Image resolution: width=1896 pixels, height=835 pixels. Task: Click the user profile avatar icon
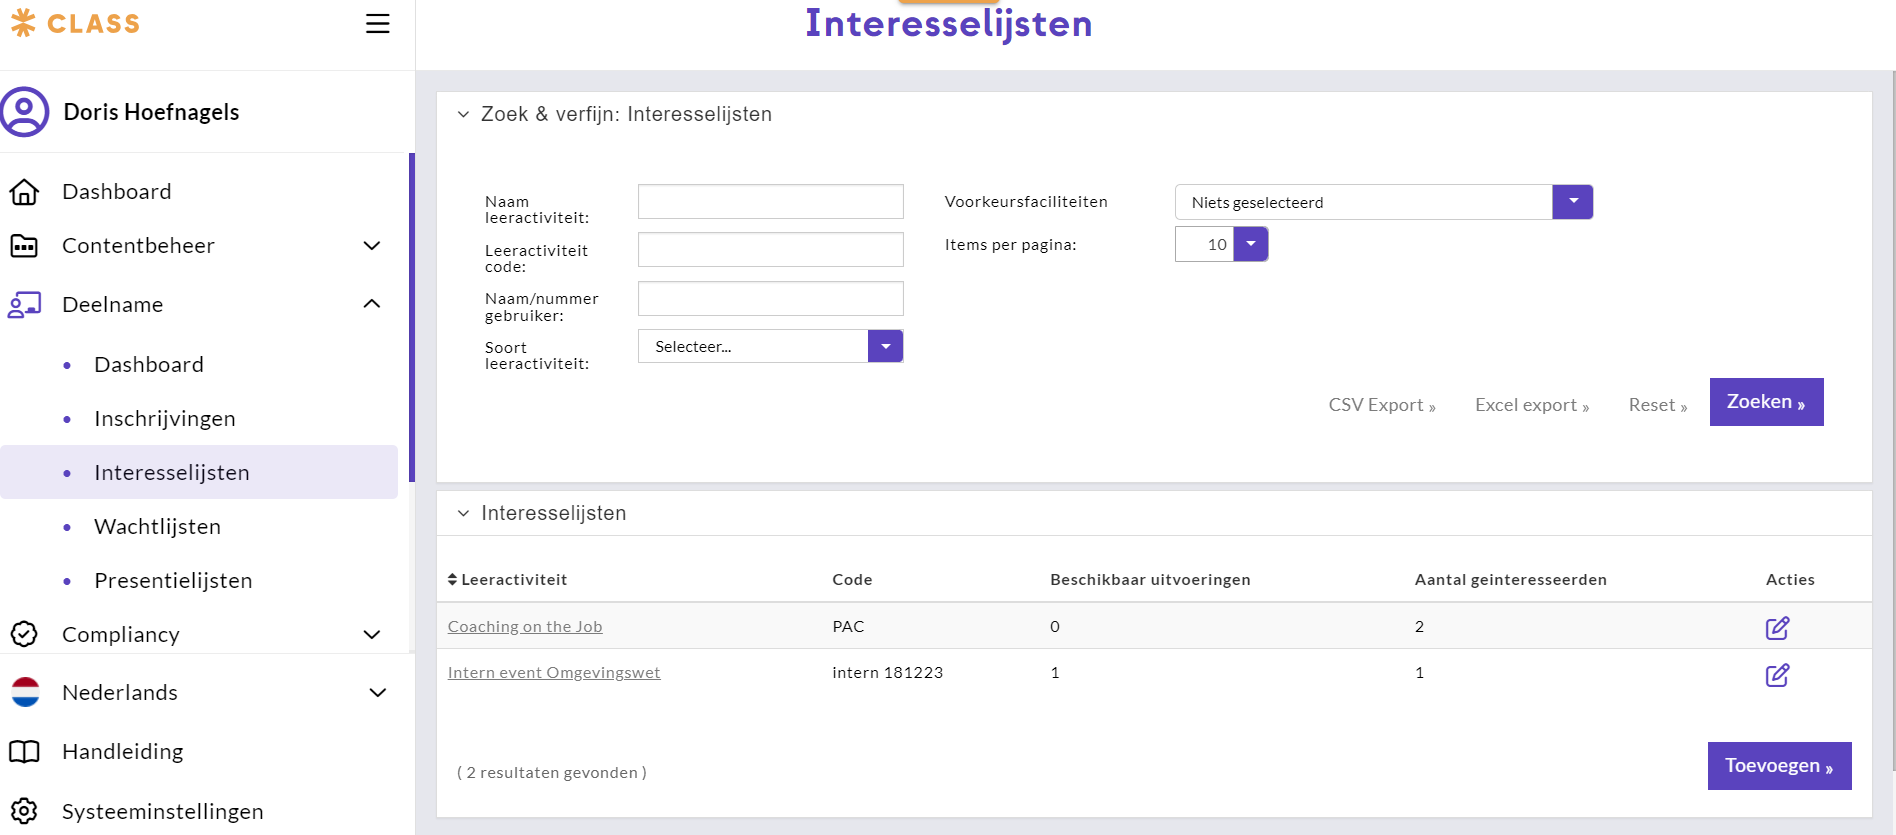tap(25, 111)
